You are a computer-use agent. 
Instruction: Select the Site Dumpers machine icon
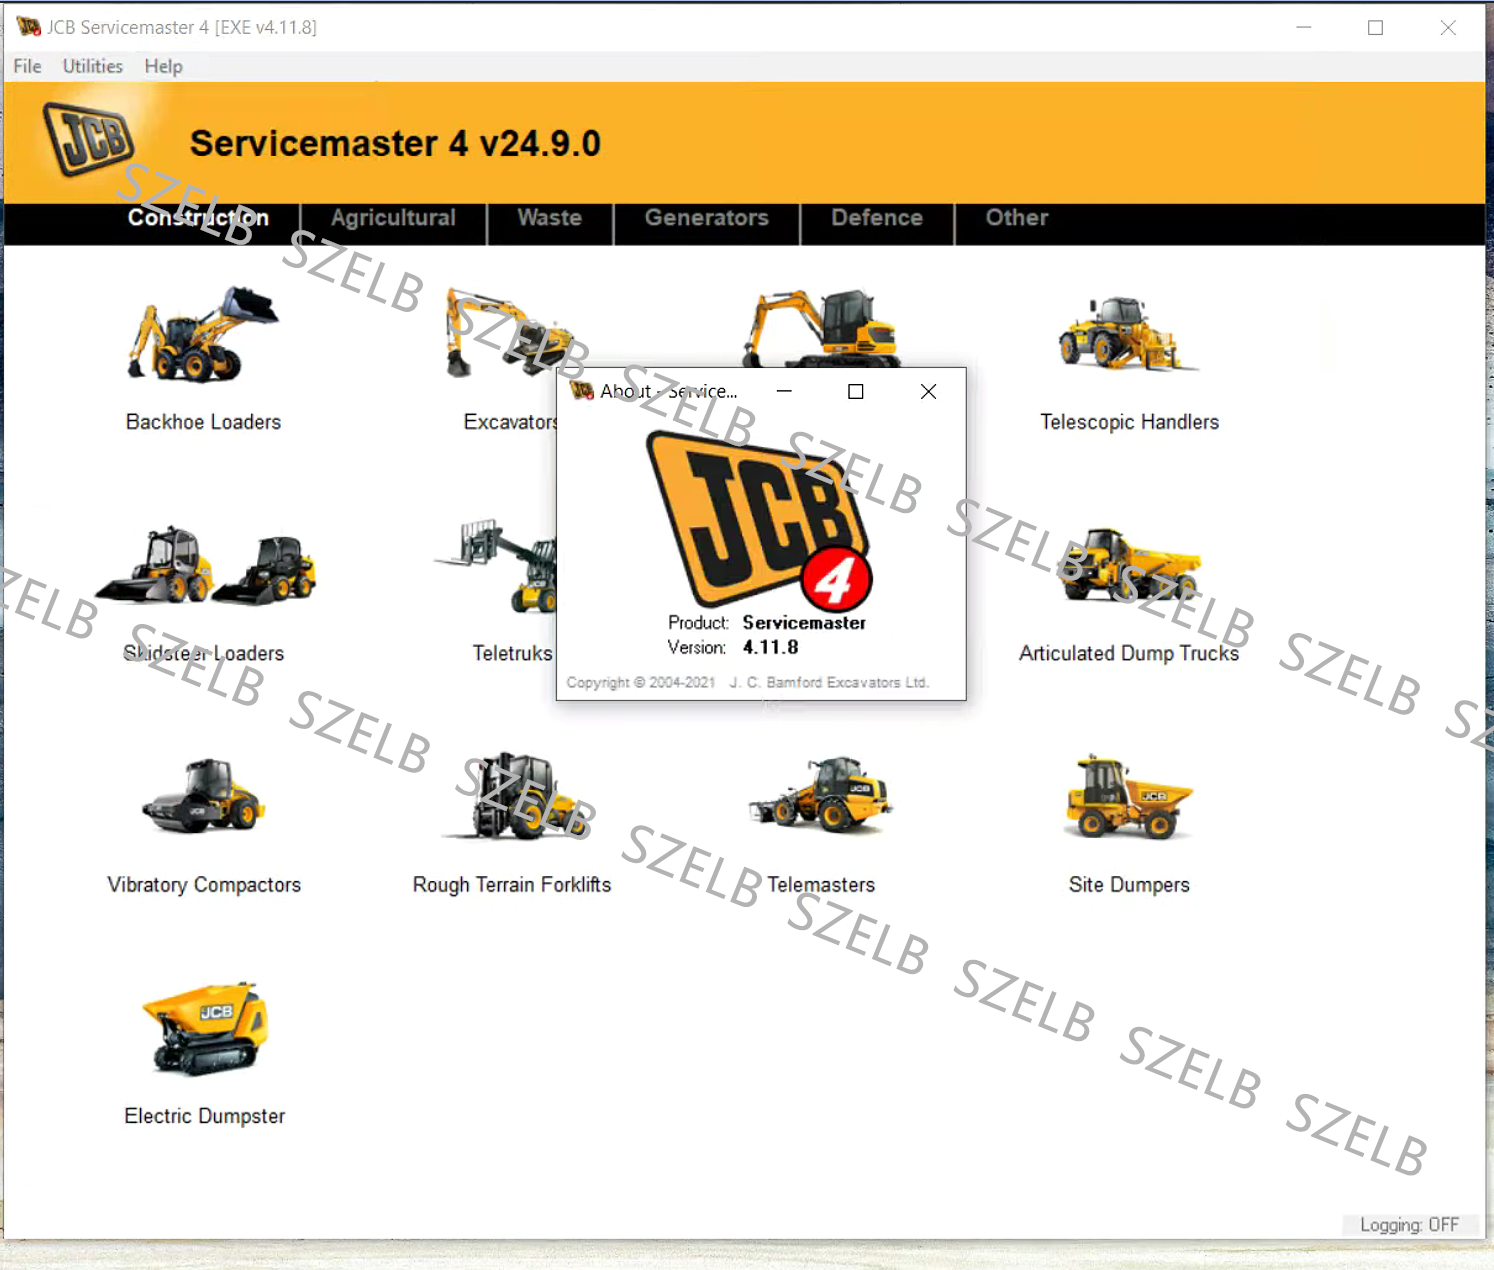pyautogui.click(x=1129, y=796)
